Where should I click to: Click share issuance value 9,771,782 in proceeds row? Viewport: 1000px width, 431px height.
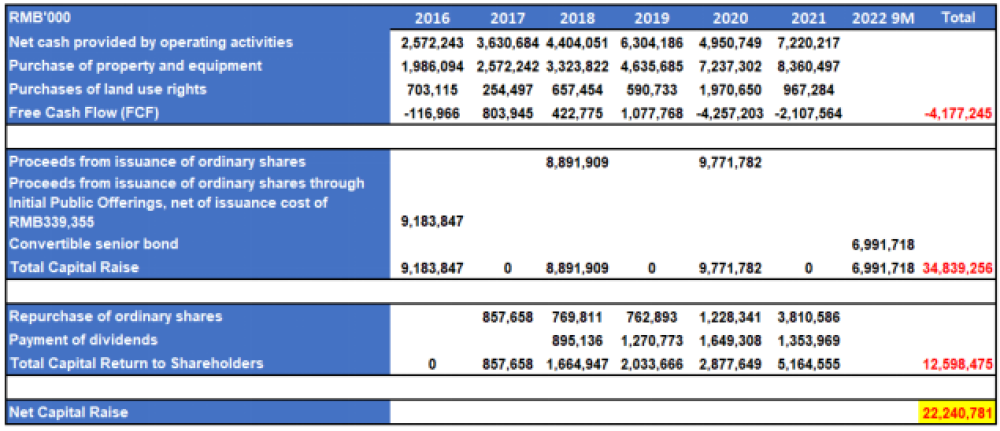pyautogui.click(x=732, y=162)
